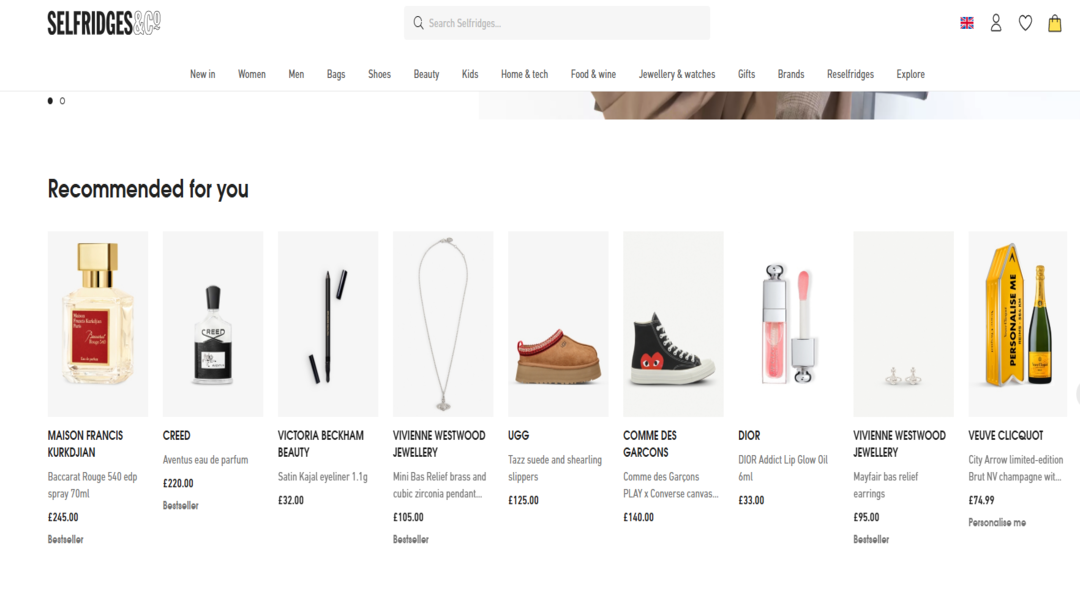The width and height of the screenshot is (1080, 600).
Task: Open the Home & tech menu
Action: pos(525,74)
